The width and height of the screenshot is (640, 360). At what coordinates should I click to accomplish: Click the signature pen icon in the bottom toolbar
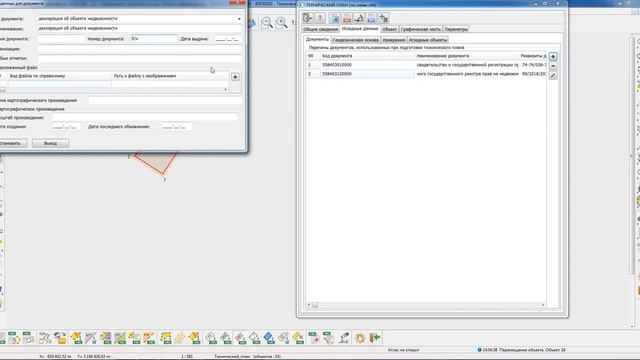(344, 338)
